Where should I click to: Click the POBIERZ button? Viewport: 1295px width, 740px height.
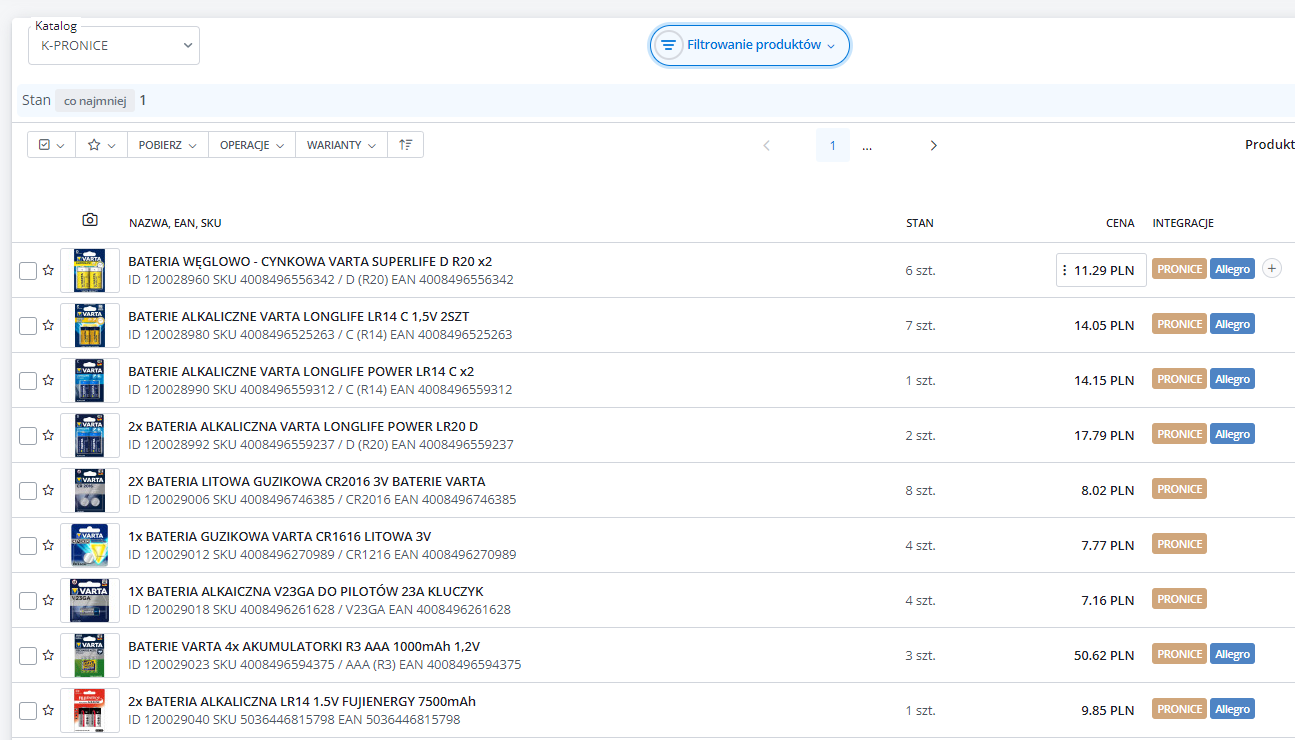pyautogui.click(x=166, y=145)
